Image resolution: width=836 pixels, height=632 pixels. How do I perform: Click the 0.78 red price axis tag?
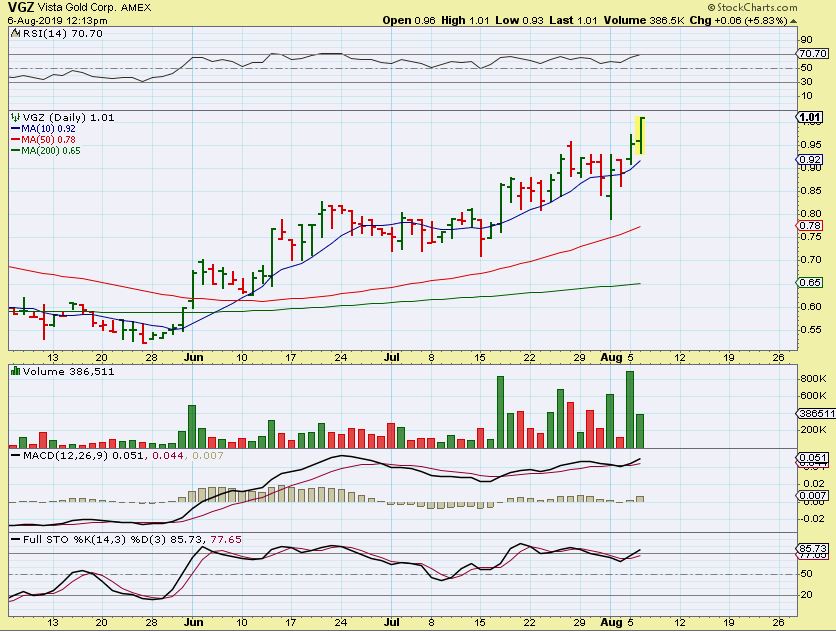[x=810, y=226]
